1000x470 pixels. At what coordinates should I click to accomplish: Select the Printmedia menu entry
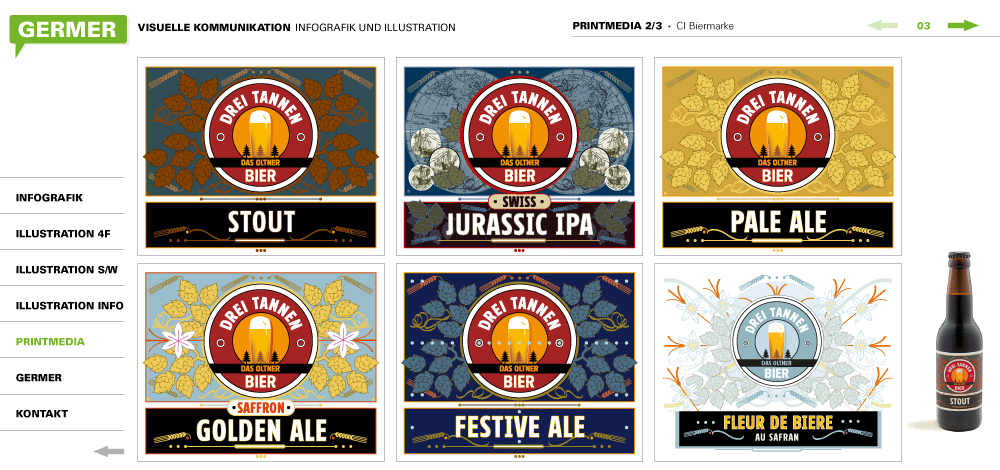click(50, 342)
